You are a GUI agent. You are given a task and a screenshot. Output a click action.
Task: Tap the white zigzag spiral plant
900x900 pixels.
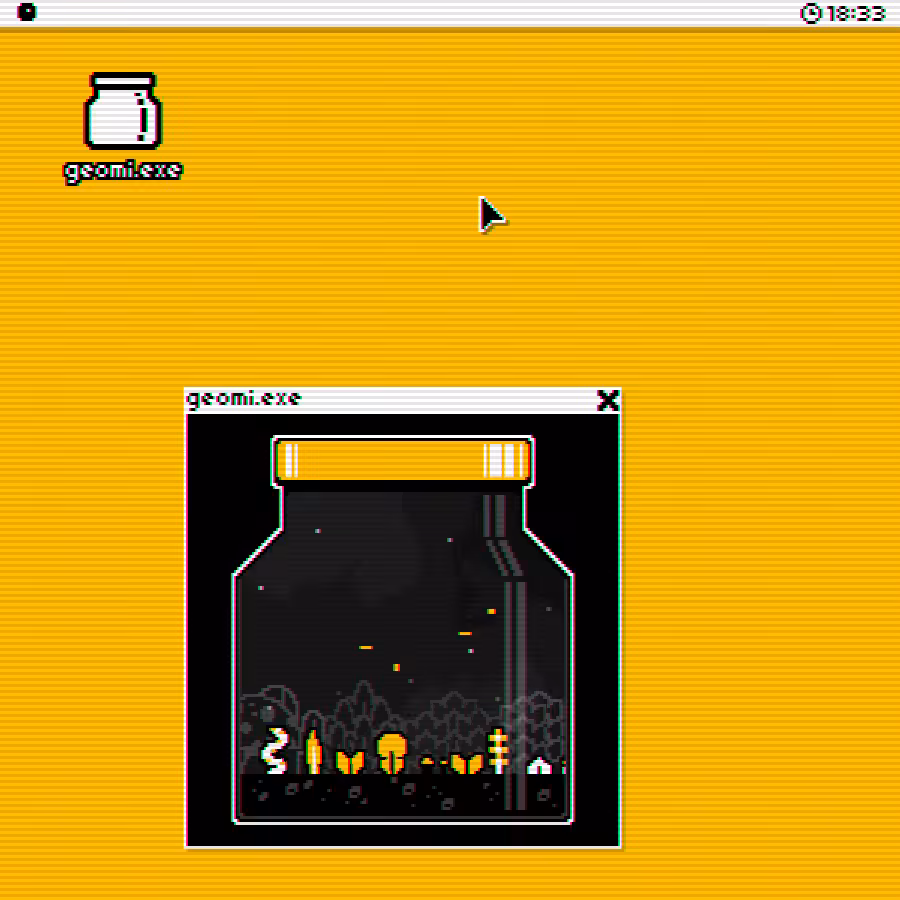pos(274,751)
